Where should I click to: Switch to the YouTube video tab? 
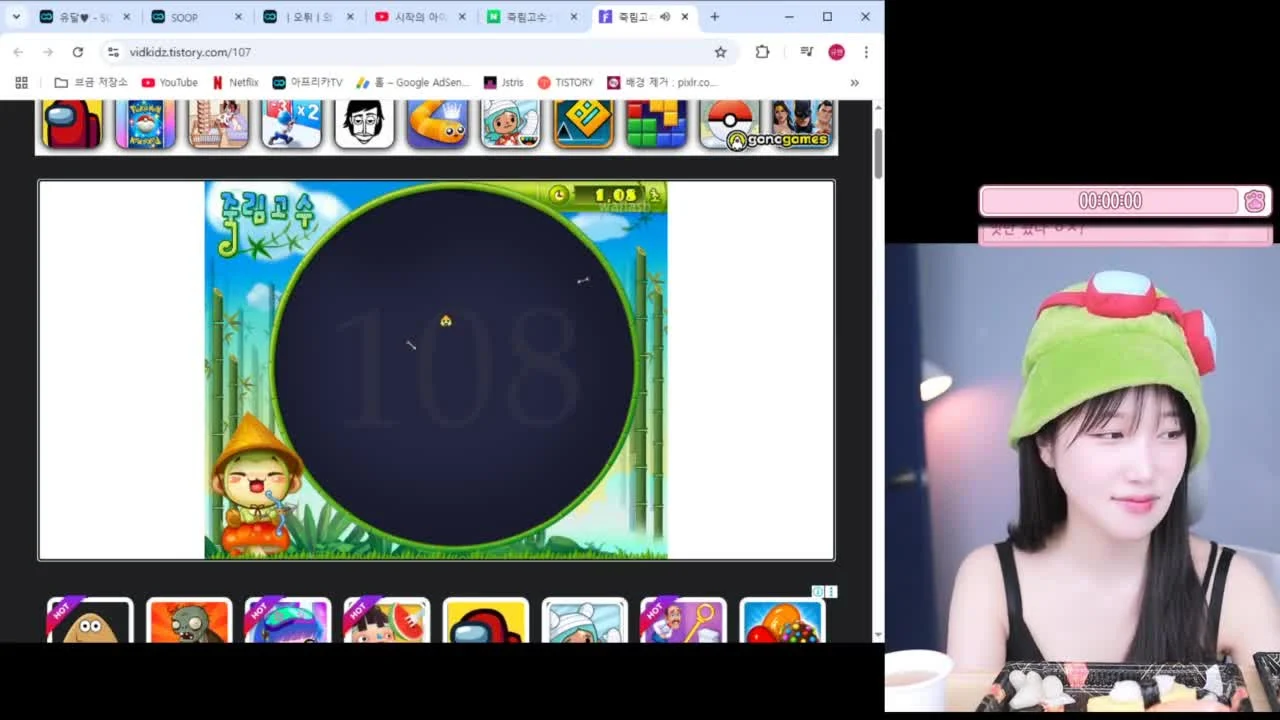click(420, 17)
